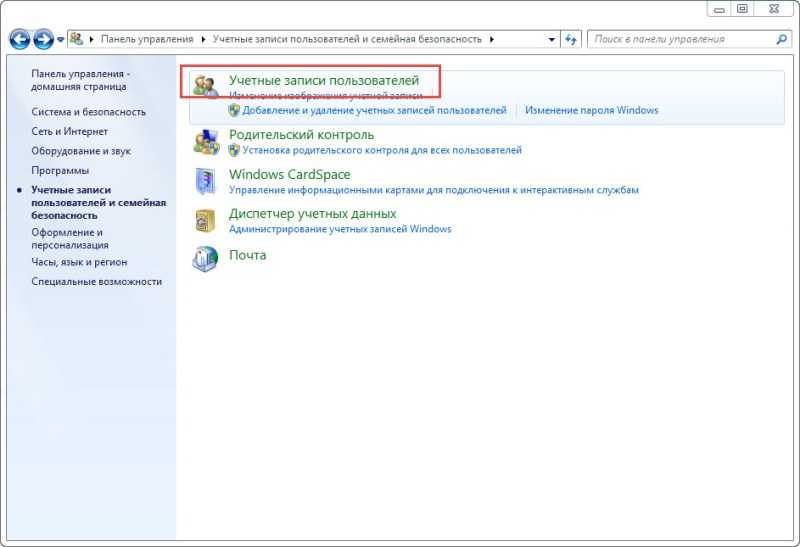Open 'Добавление и удаление учетных записей пользователей'
Viewport: 800px width, 547px height.
click(x=374, y=110)
